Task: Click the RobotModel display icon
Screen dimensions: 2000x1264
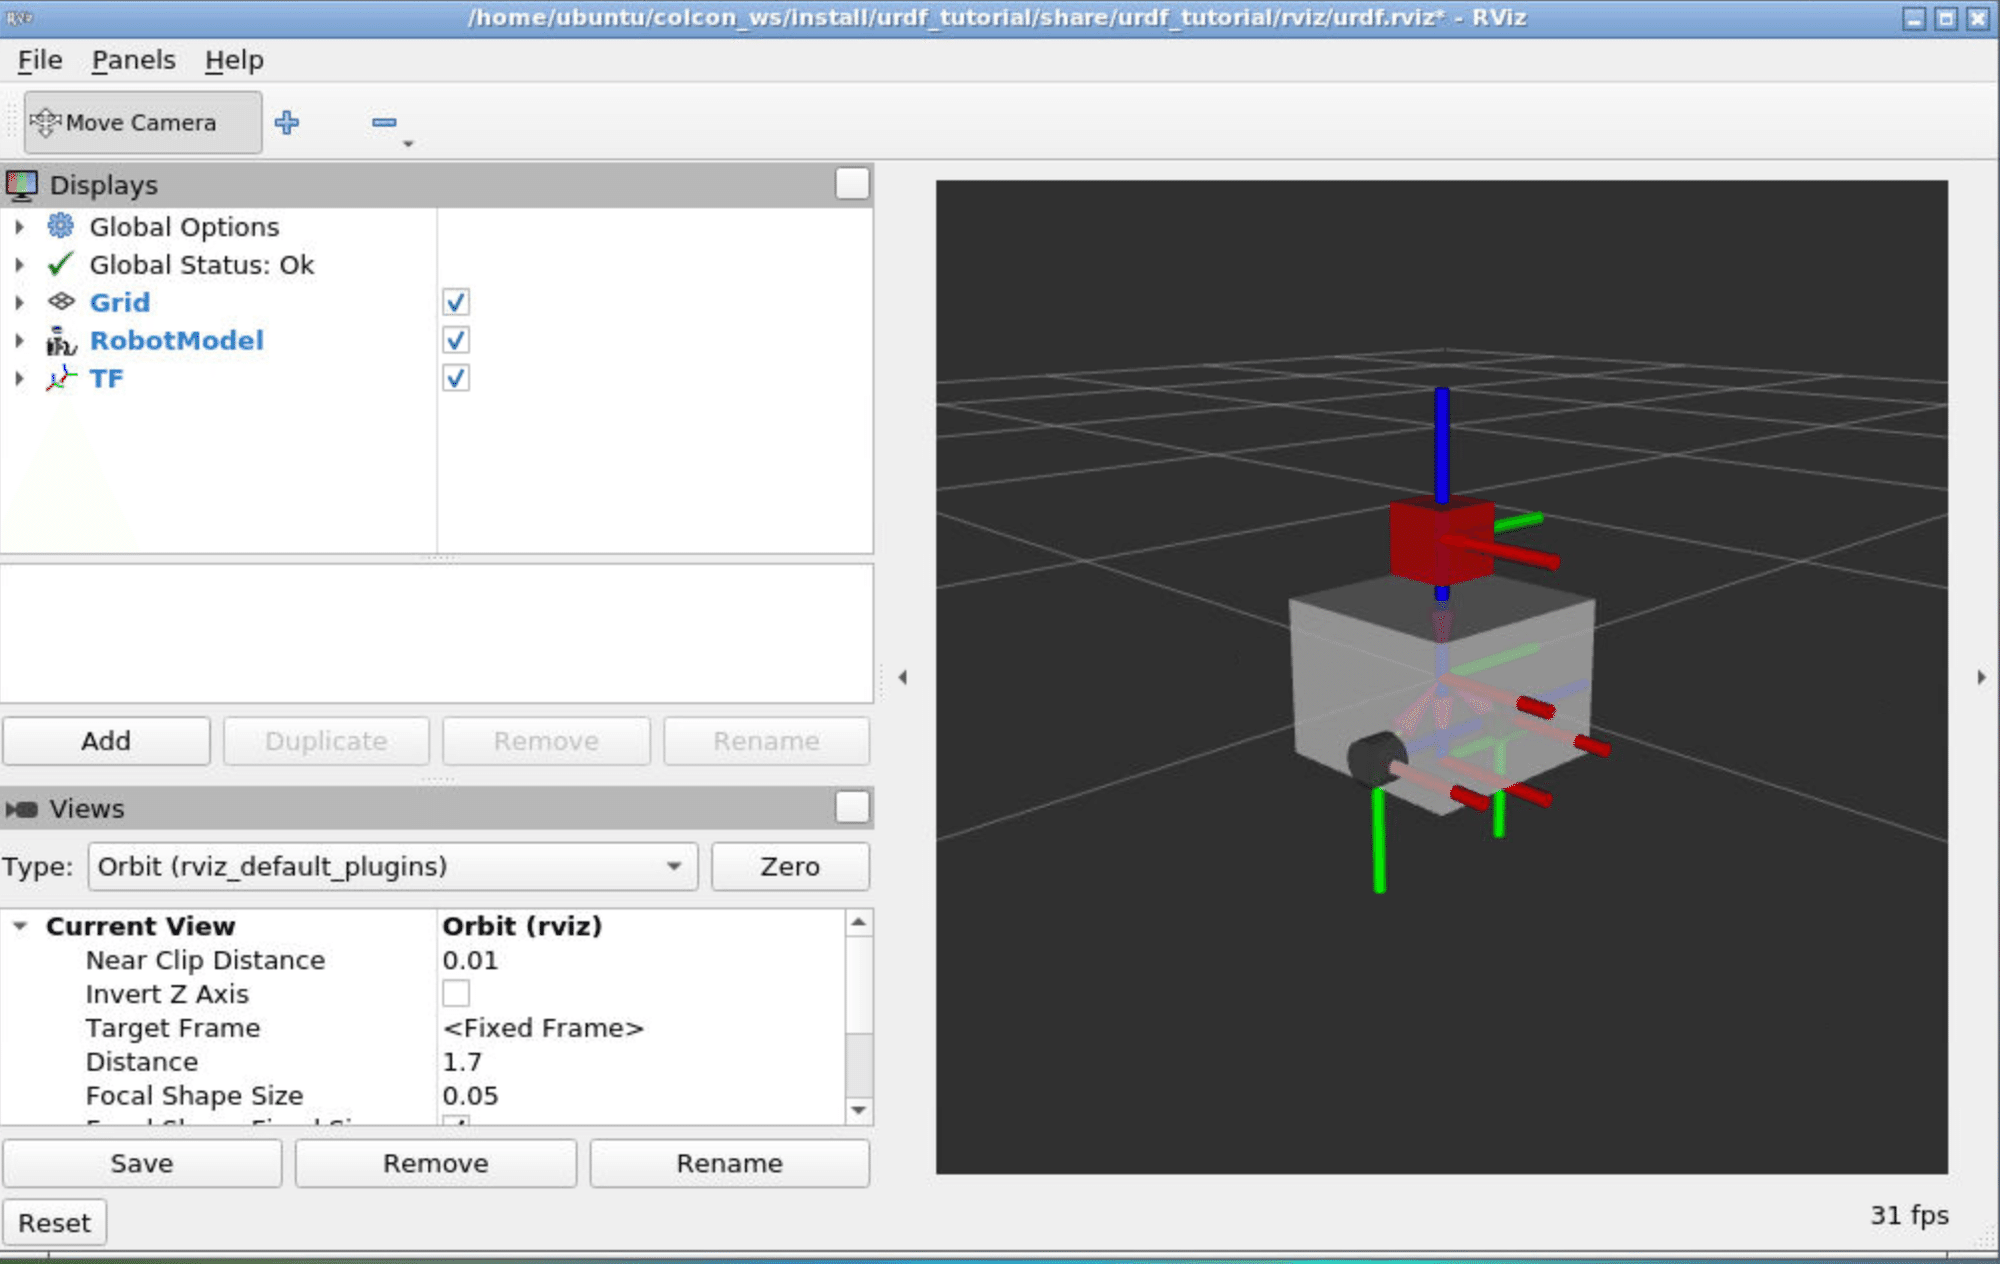Action: (61, 340)
